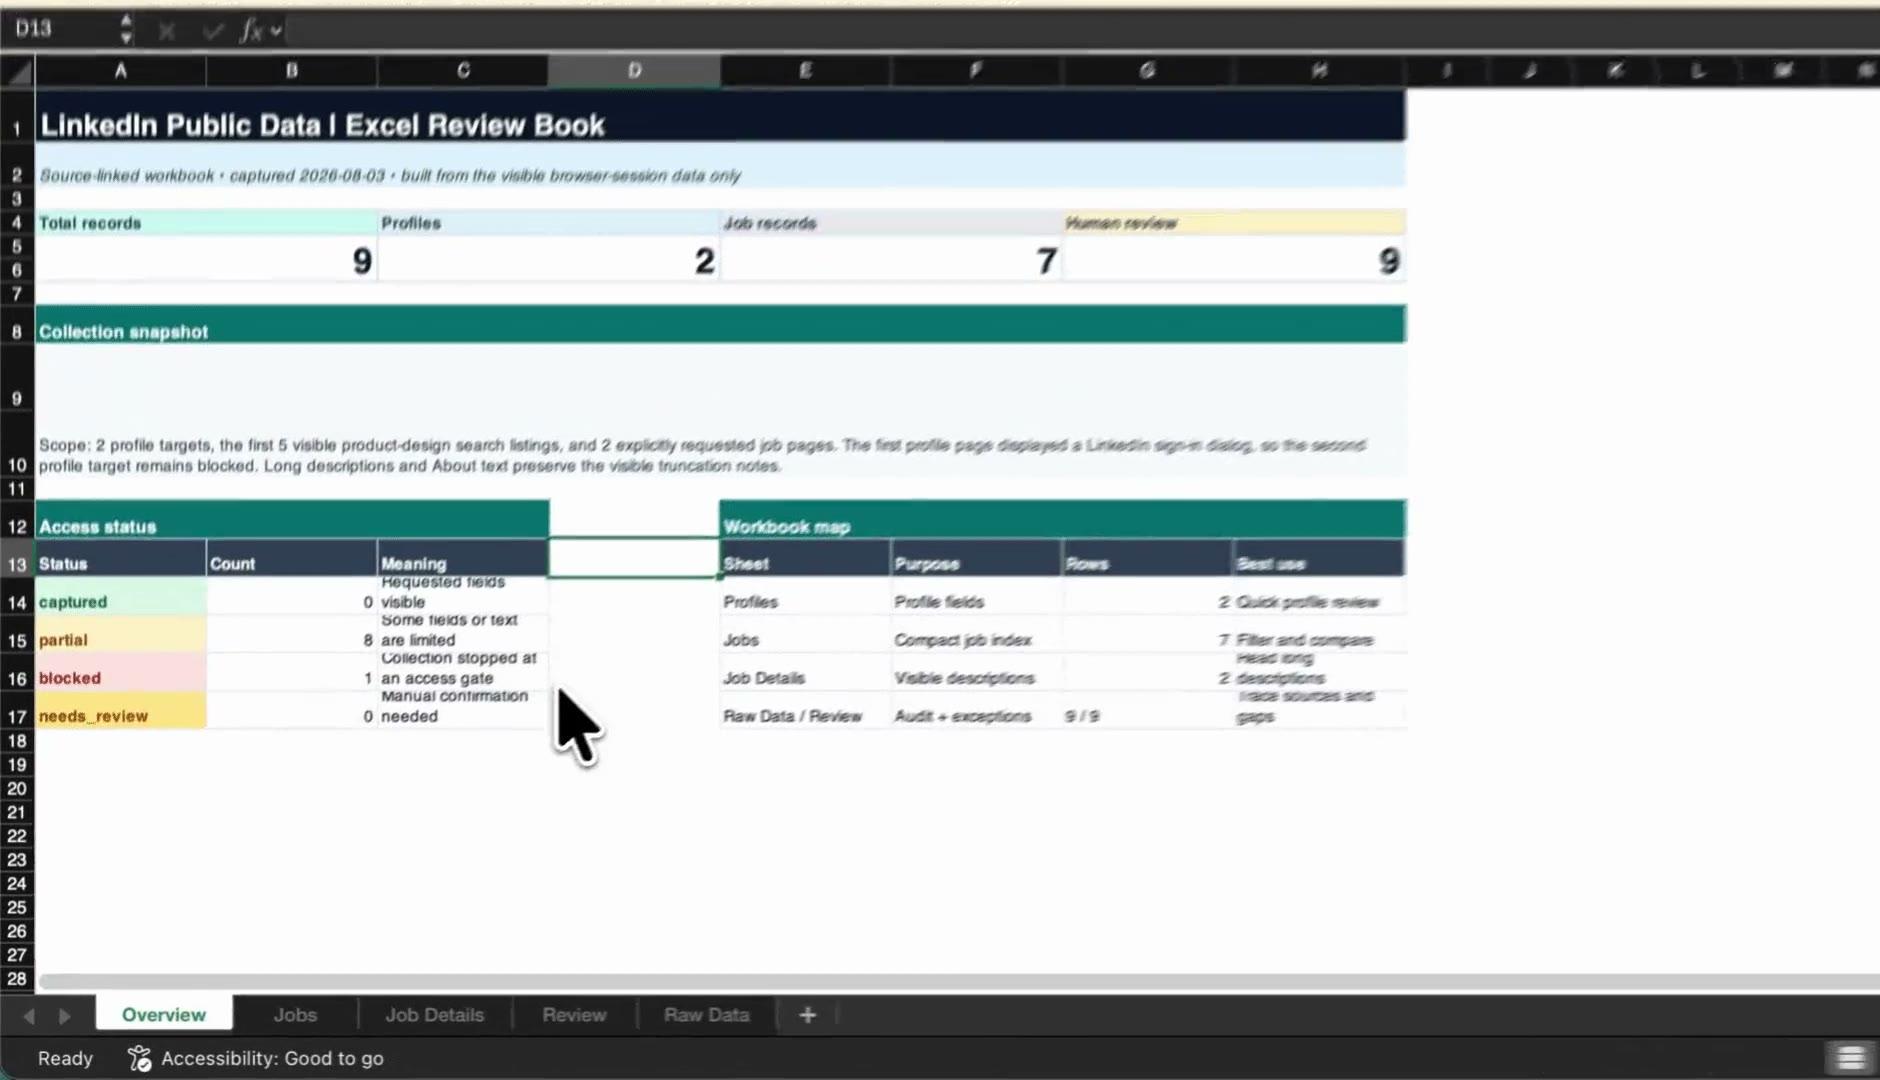
Task: Select column D header
Action: pyautogui.click(x=634, y=71)
